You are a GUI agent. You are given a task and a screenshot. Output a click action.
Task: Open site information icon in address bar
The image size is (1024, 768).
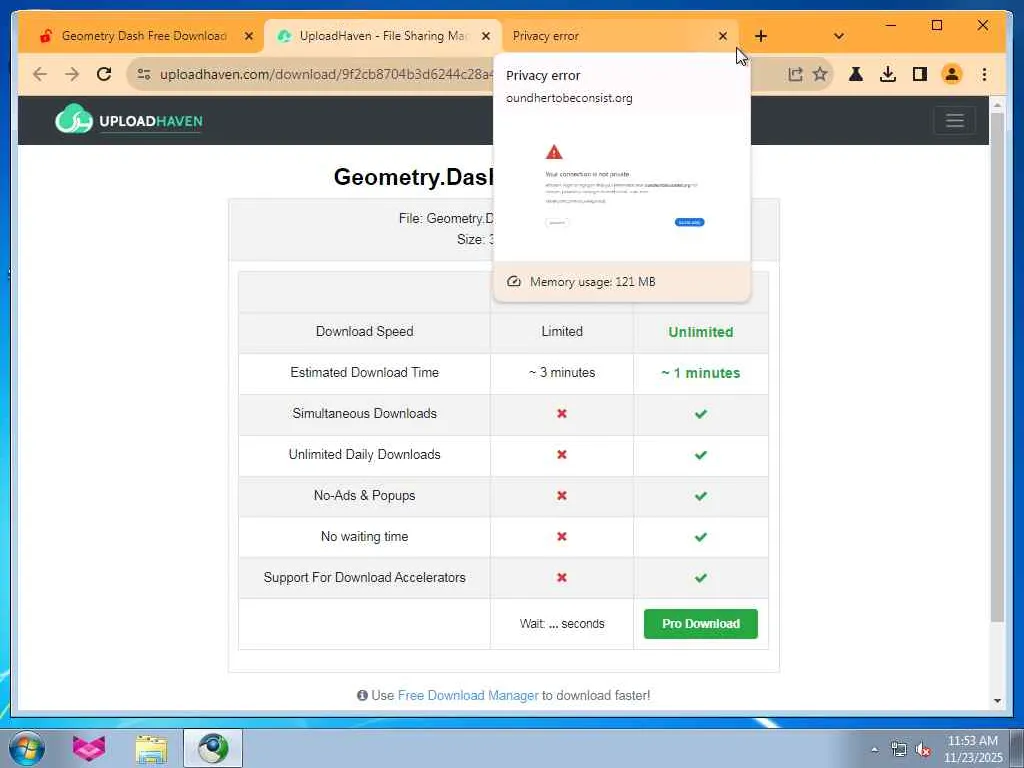tap(144, 74)
